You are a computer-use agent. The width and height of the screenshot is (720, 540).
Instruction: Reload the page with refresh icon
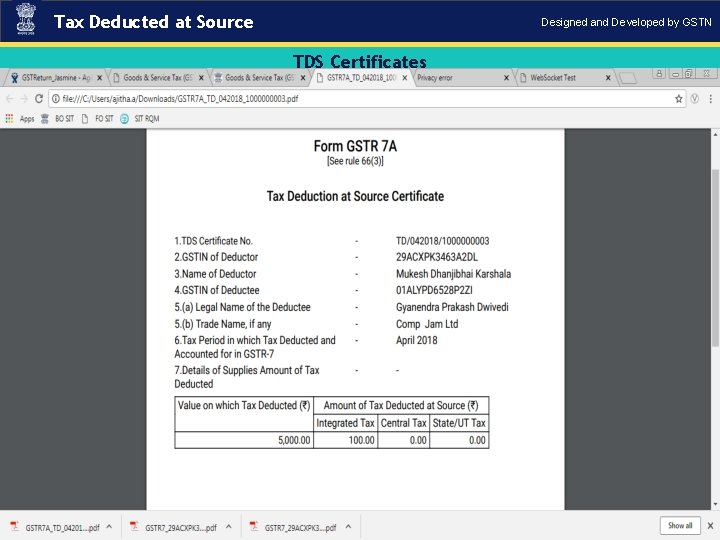39,99
